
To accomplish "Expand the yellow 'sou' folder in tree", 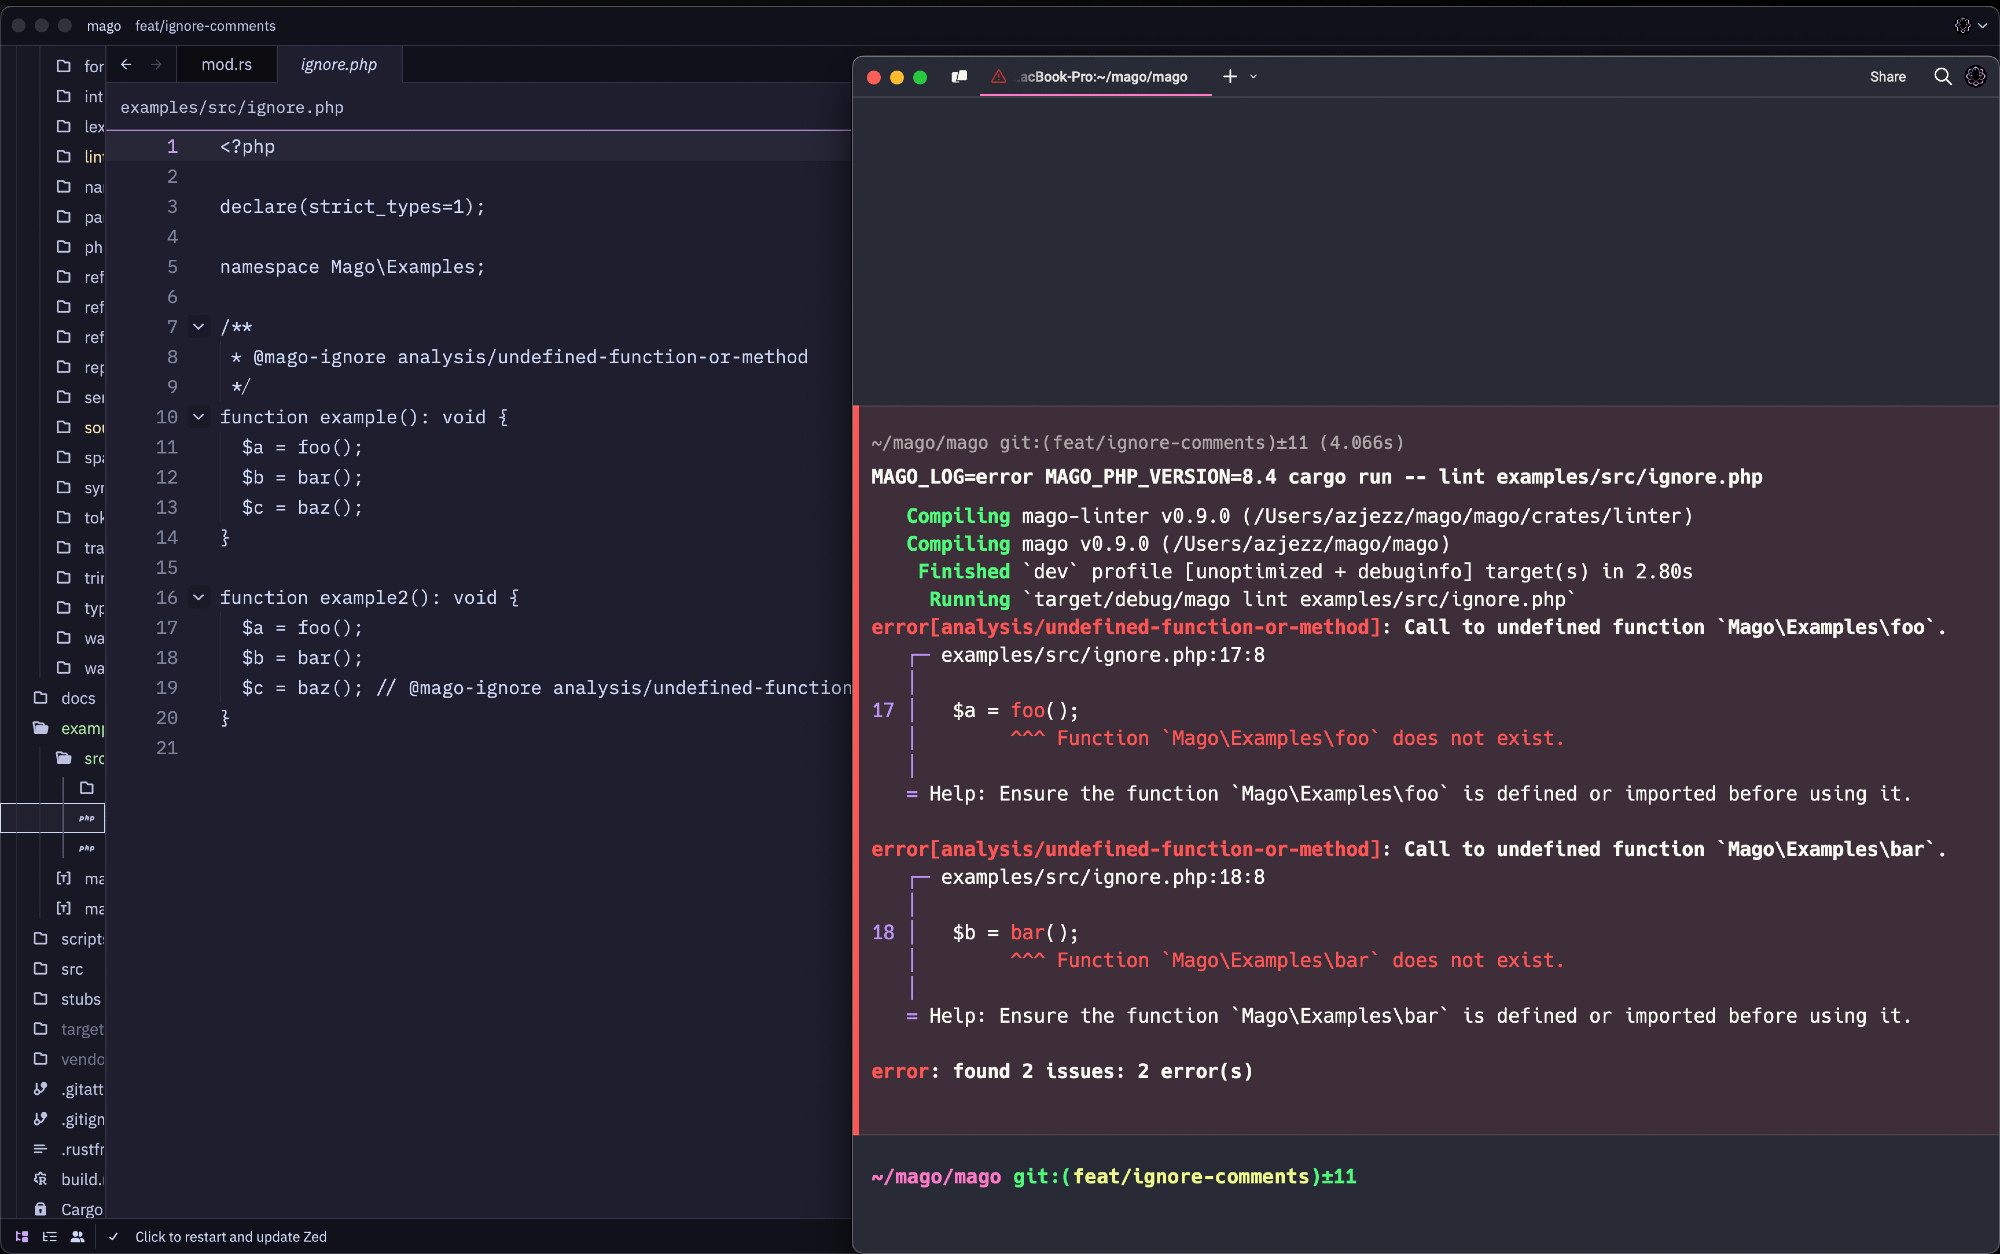I will click(x=80, y=427).
